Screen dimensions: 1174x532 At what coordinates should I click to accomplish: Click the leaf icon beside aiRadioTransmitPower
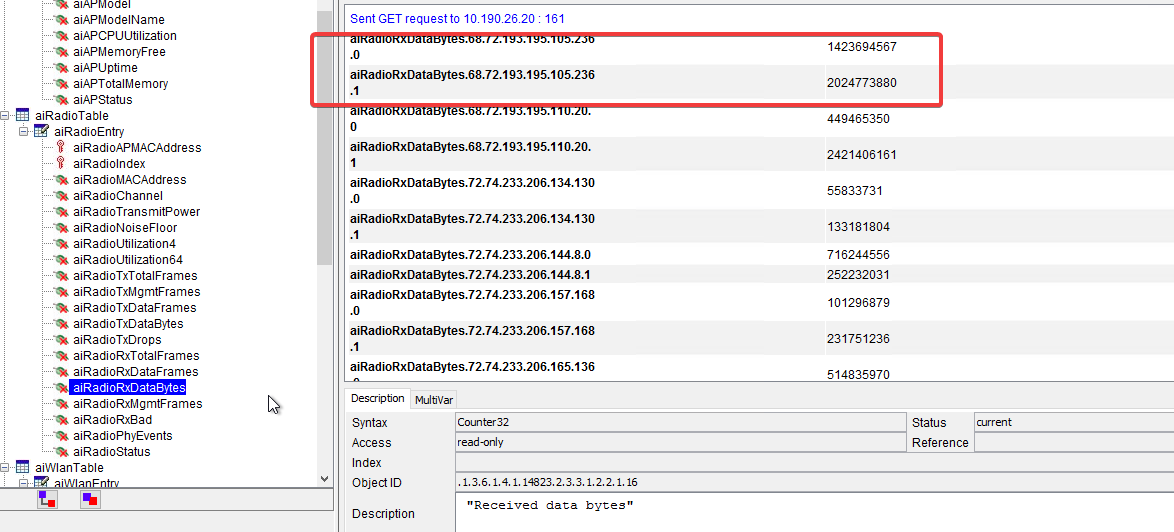[63, 212]
